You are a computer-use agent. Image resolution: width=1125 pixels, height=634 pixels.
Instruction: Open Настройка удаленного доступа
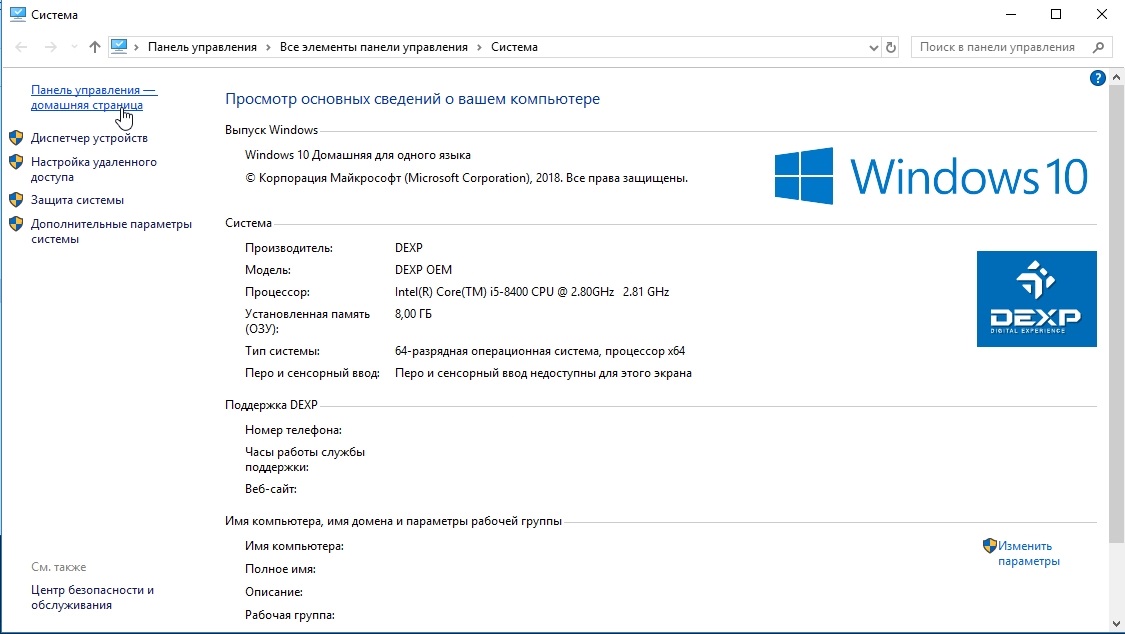94,169
